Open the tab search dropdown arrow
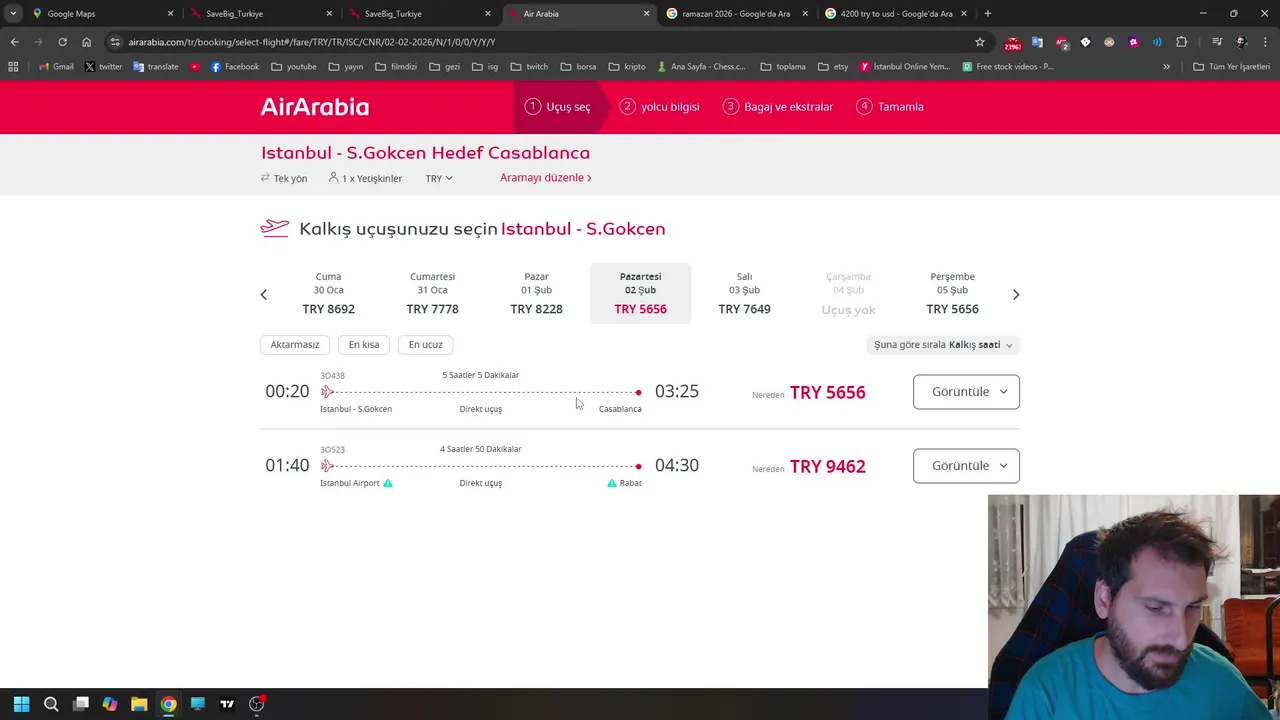This screenshot has height=720, width=1280. point(13,14)
